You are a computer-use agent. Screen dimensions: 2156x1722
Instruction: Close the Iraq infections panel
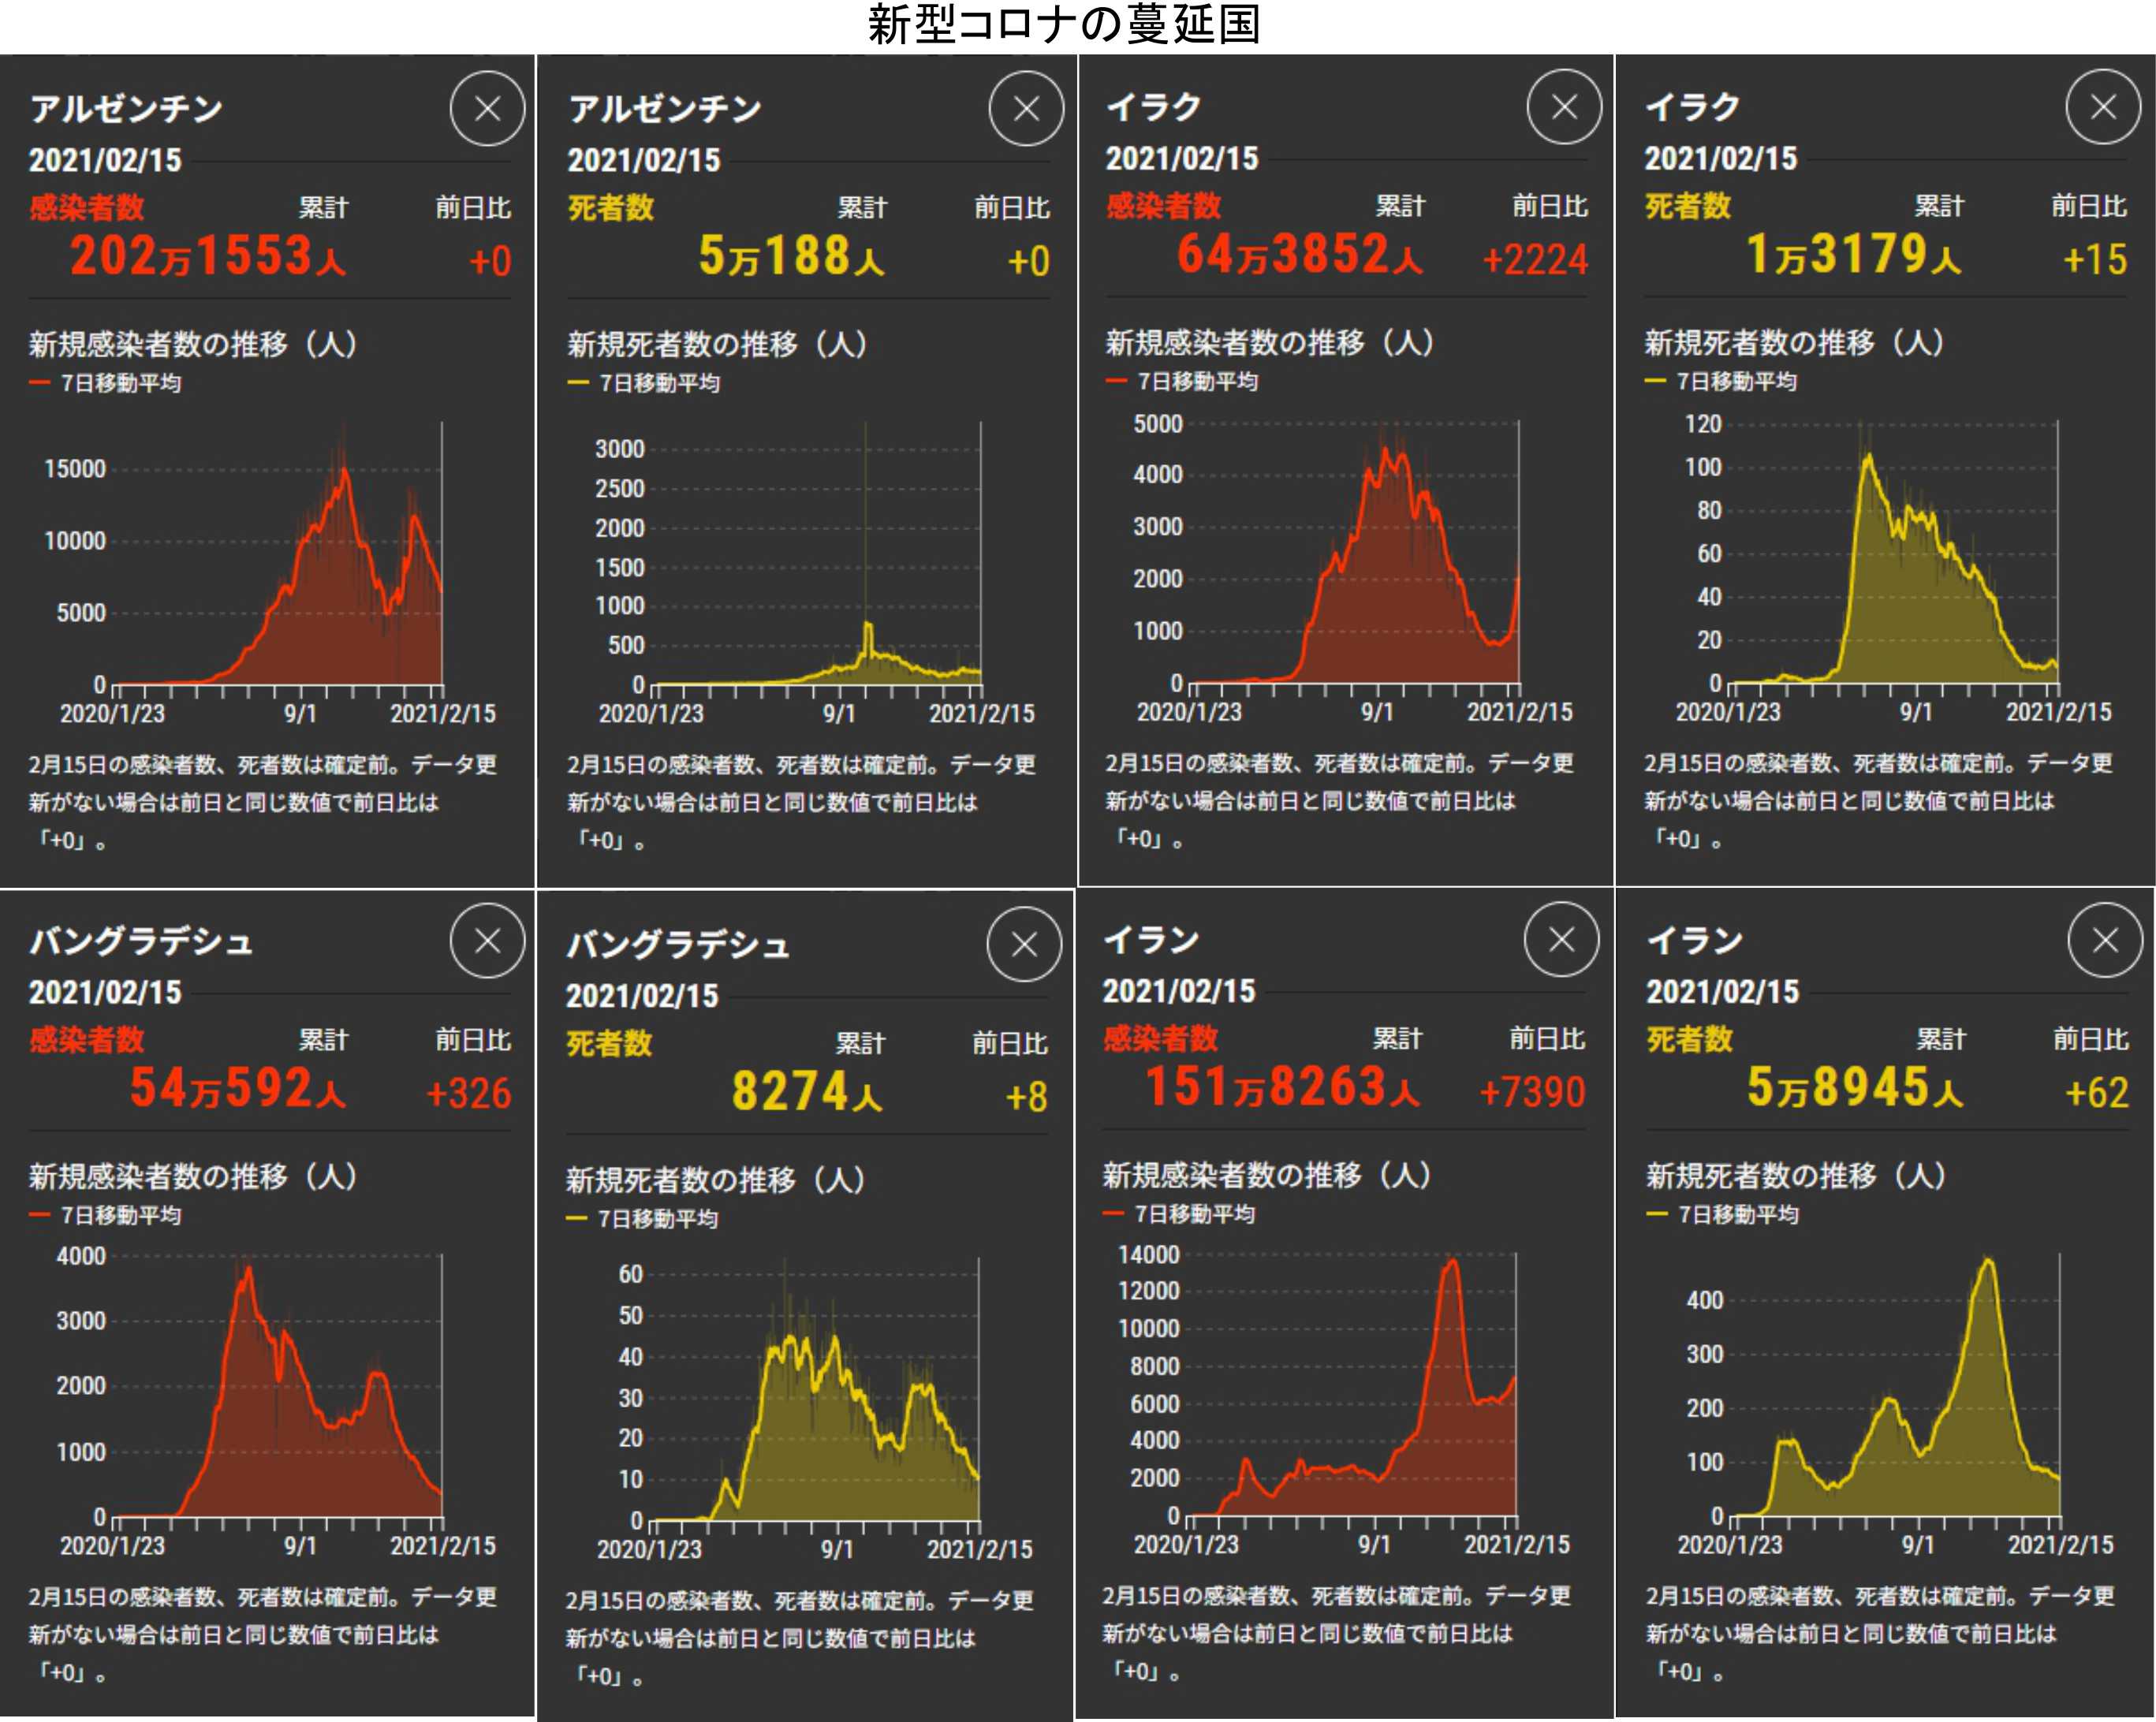coord(1564,107)
